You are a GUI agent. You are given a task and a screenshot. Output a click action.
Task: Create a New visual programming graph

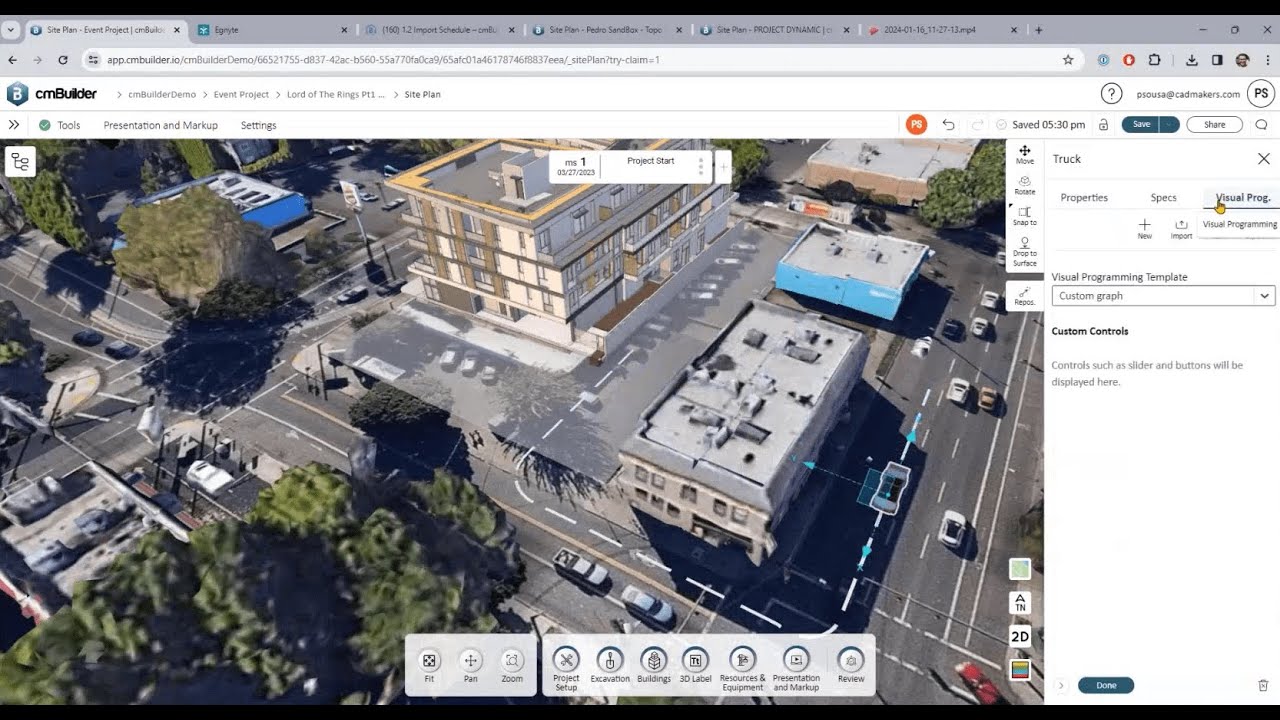click(1144, 229)
